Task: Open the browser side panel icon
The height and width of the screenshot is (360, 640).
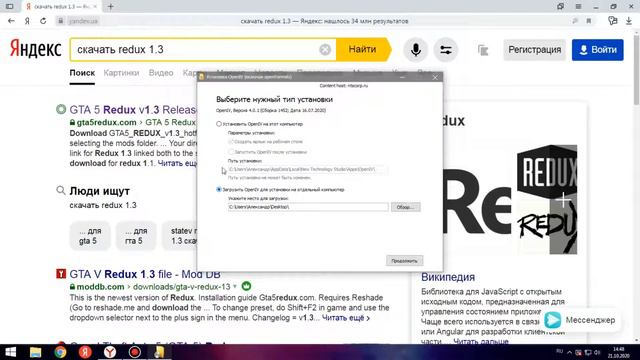Action: coord(9,7)
